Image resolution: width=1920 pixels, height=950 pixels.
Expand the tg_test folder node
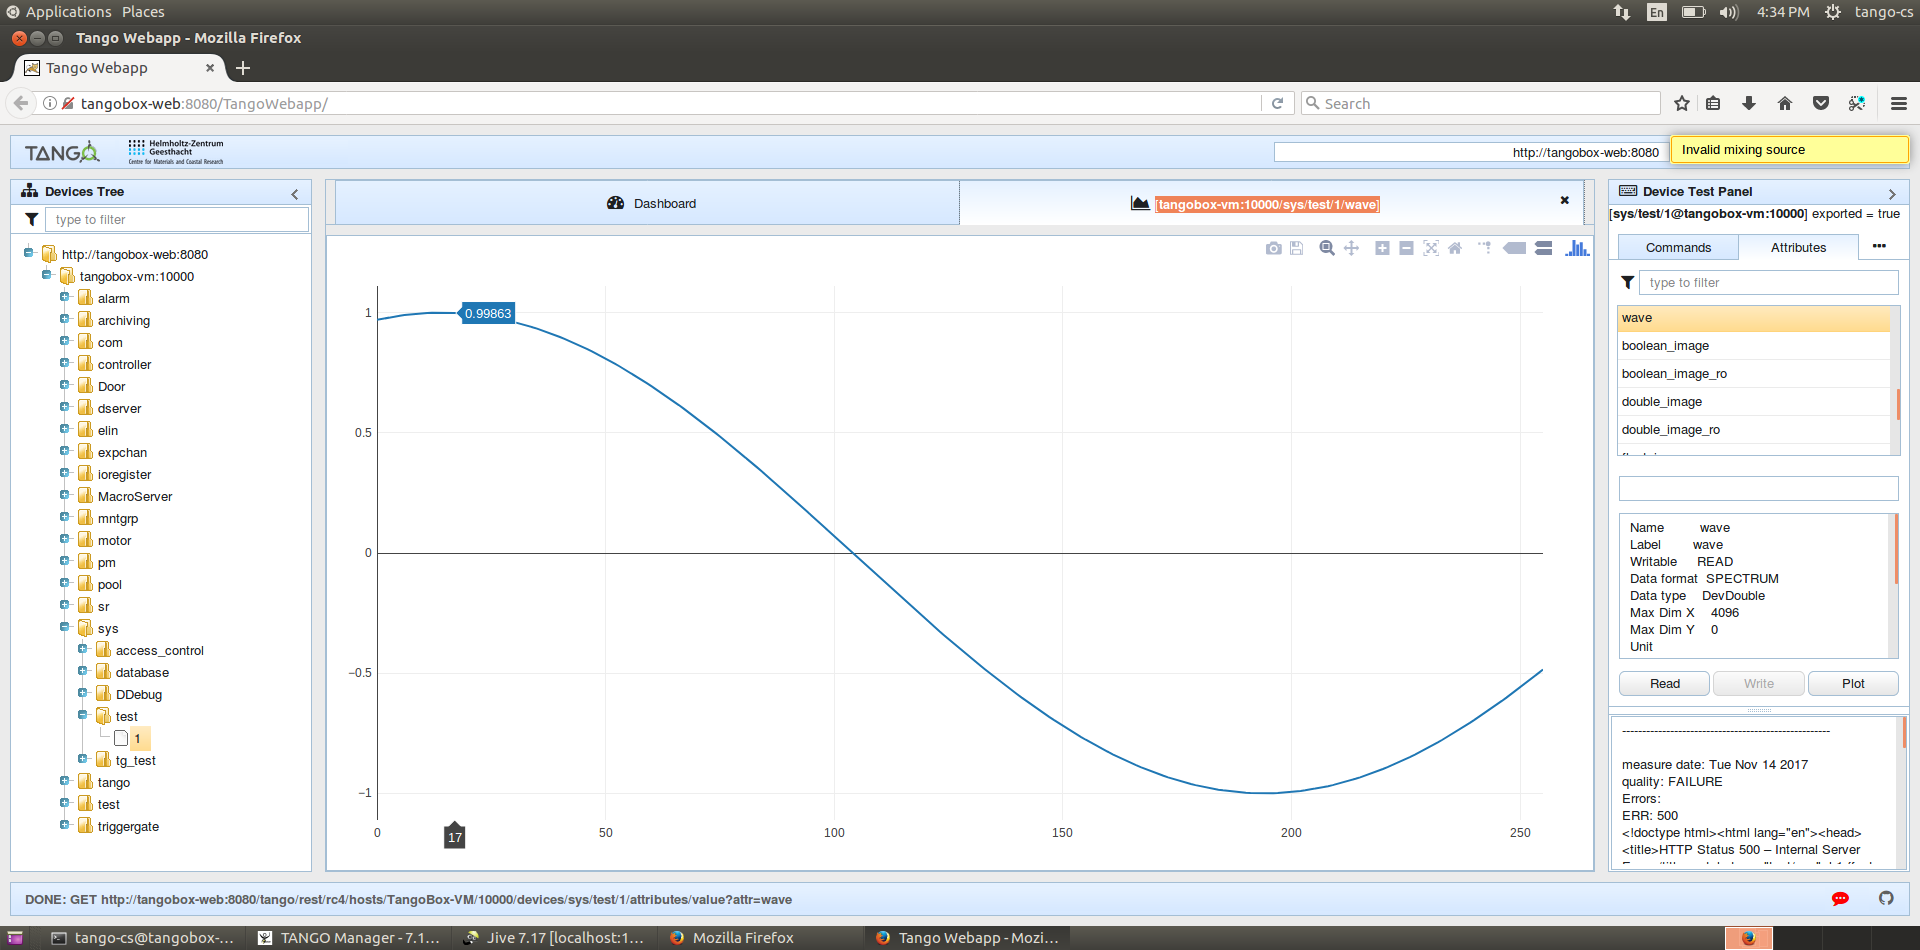pos(83,759)
